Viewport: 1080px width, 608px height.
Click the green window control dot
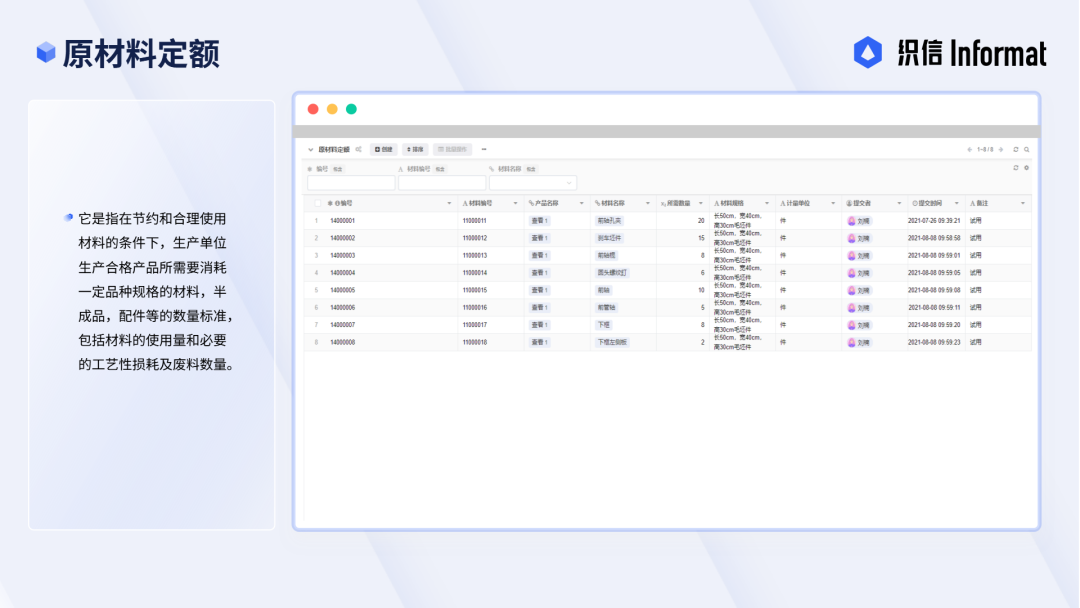[x=351, y=109]
